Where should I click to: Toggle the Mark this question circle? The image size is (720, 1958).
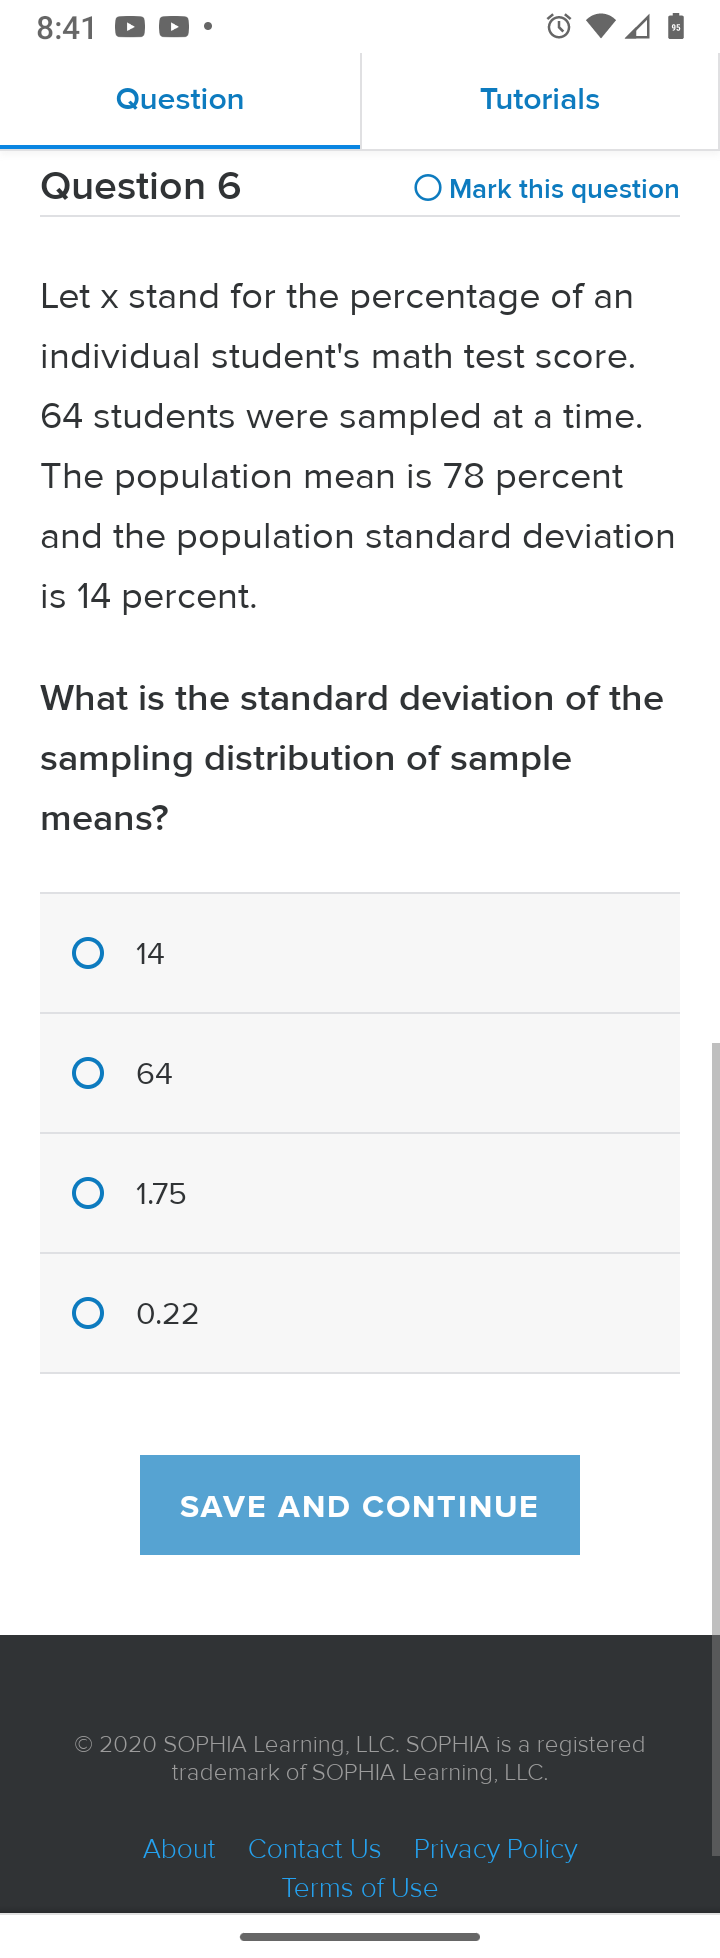[428, 188]
